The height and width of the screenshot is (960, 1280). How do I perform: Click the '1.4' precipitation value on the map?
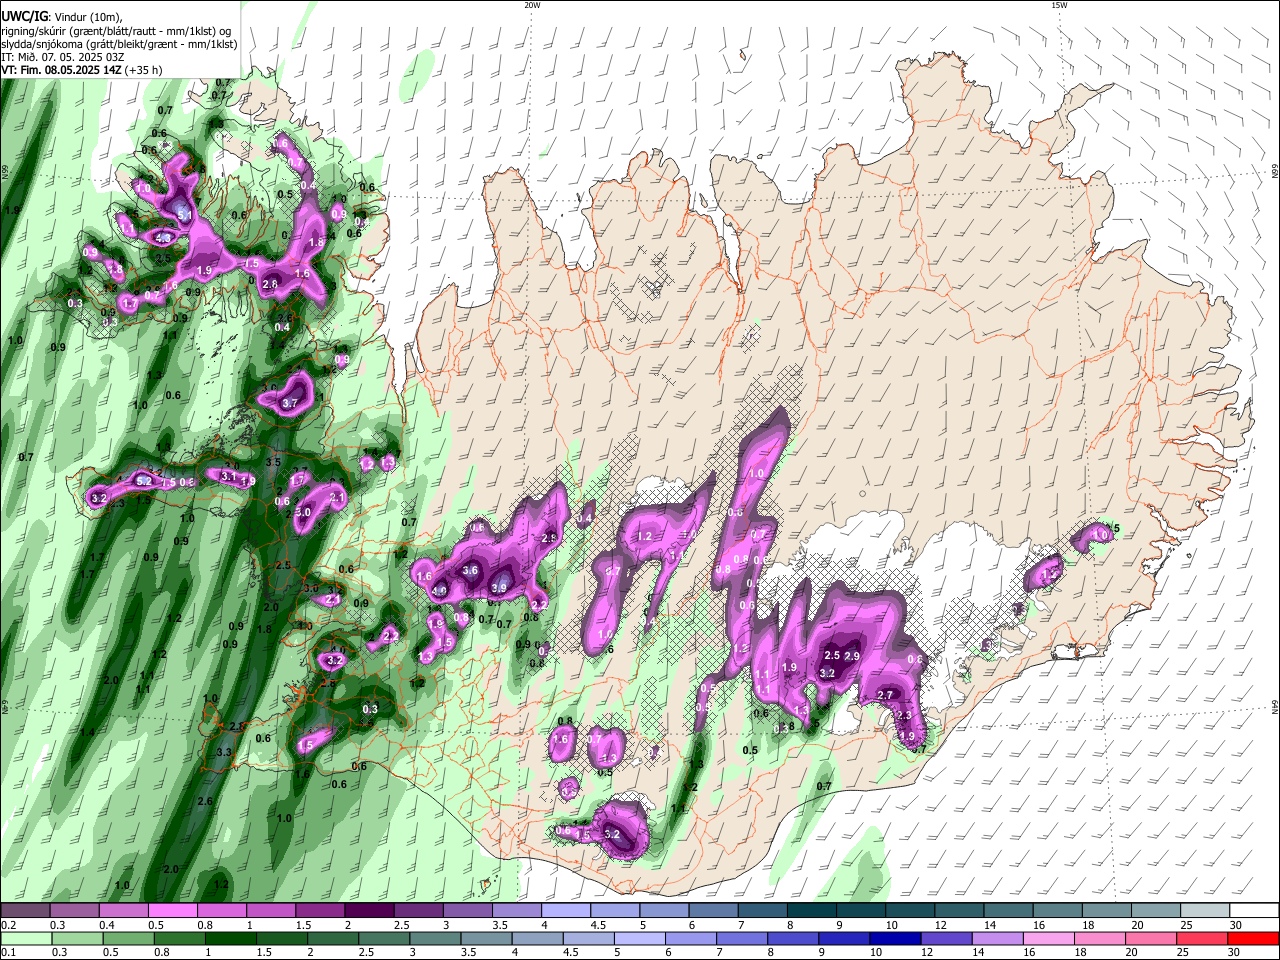pos(87,733)
